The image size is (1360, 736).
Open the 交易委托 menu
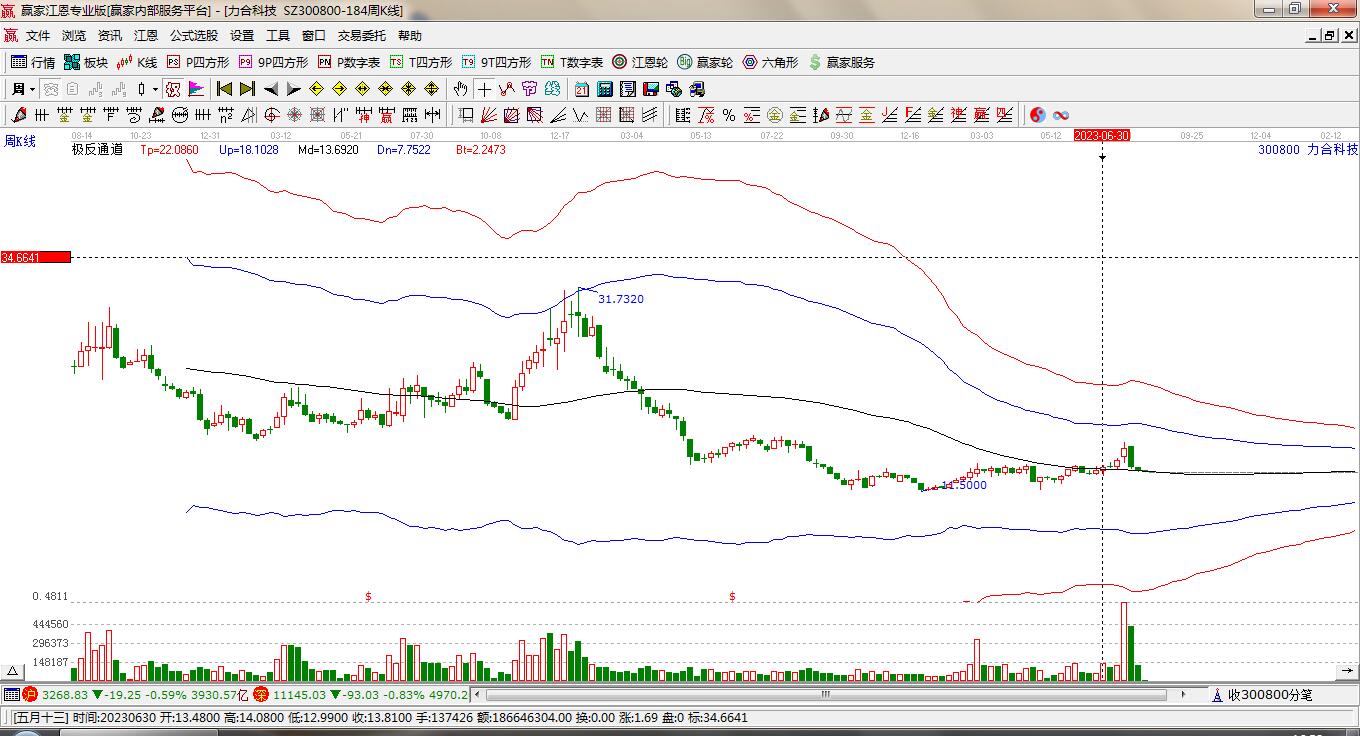361,36
